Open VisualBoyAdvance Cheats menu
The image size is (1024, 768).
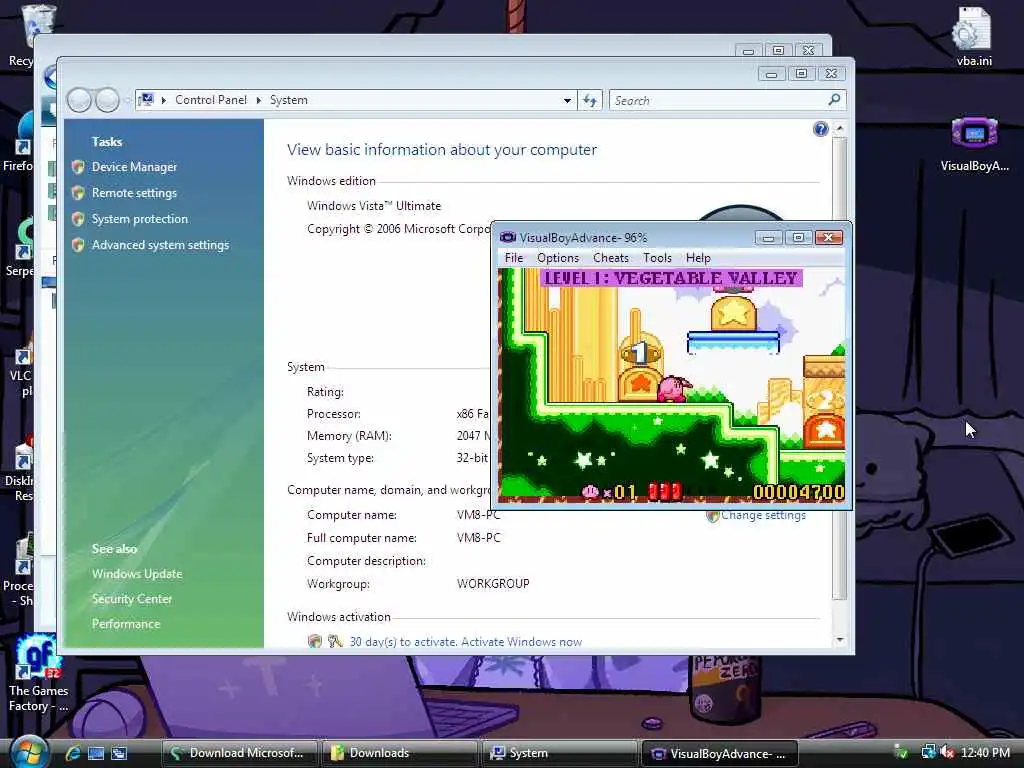(x=611, y=258)
